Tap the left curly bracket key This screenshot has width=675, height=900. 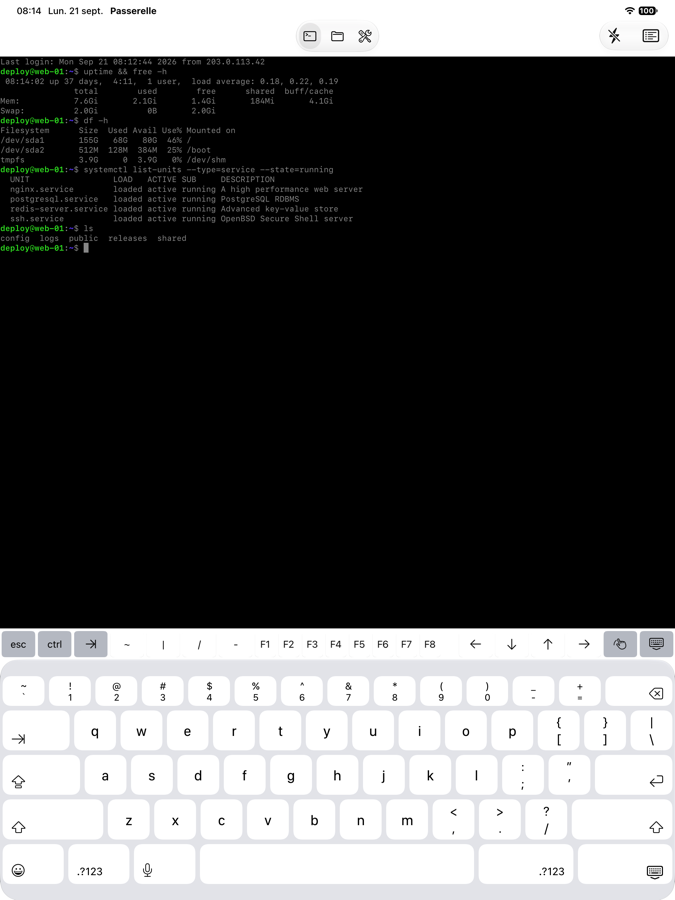558,731
